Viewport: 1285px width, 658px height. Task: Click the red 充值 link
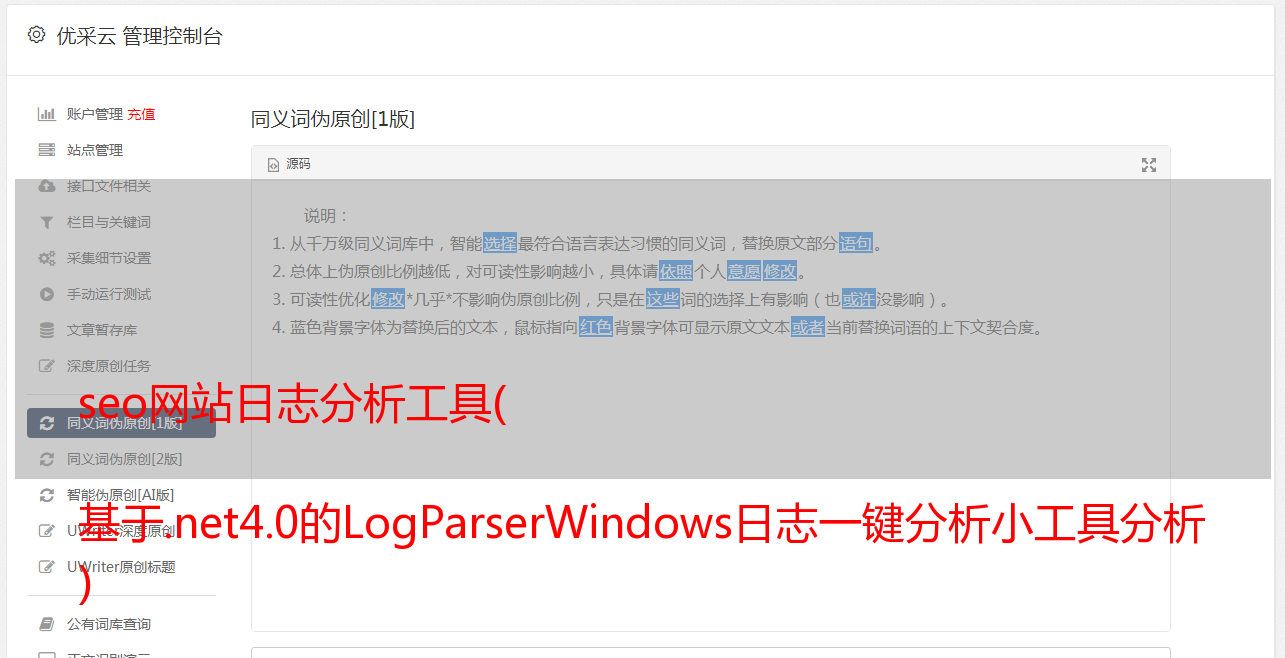[x=141, y=114]
